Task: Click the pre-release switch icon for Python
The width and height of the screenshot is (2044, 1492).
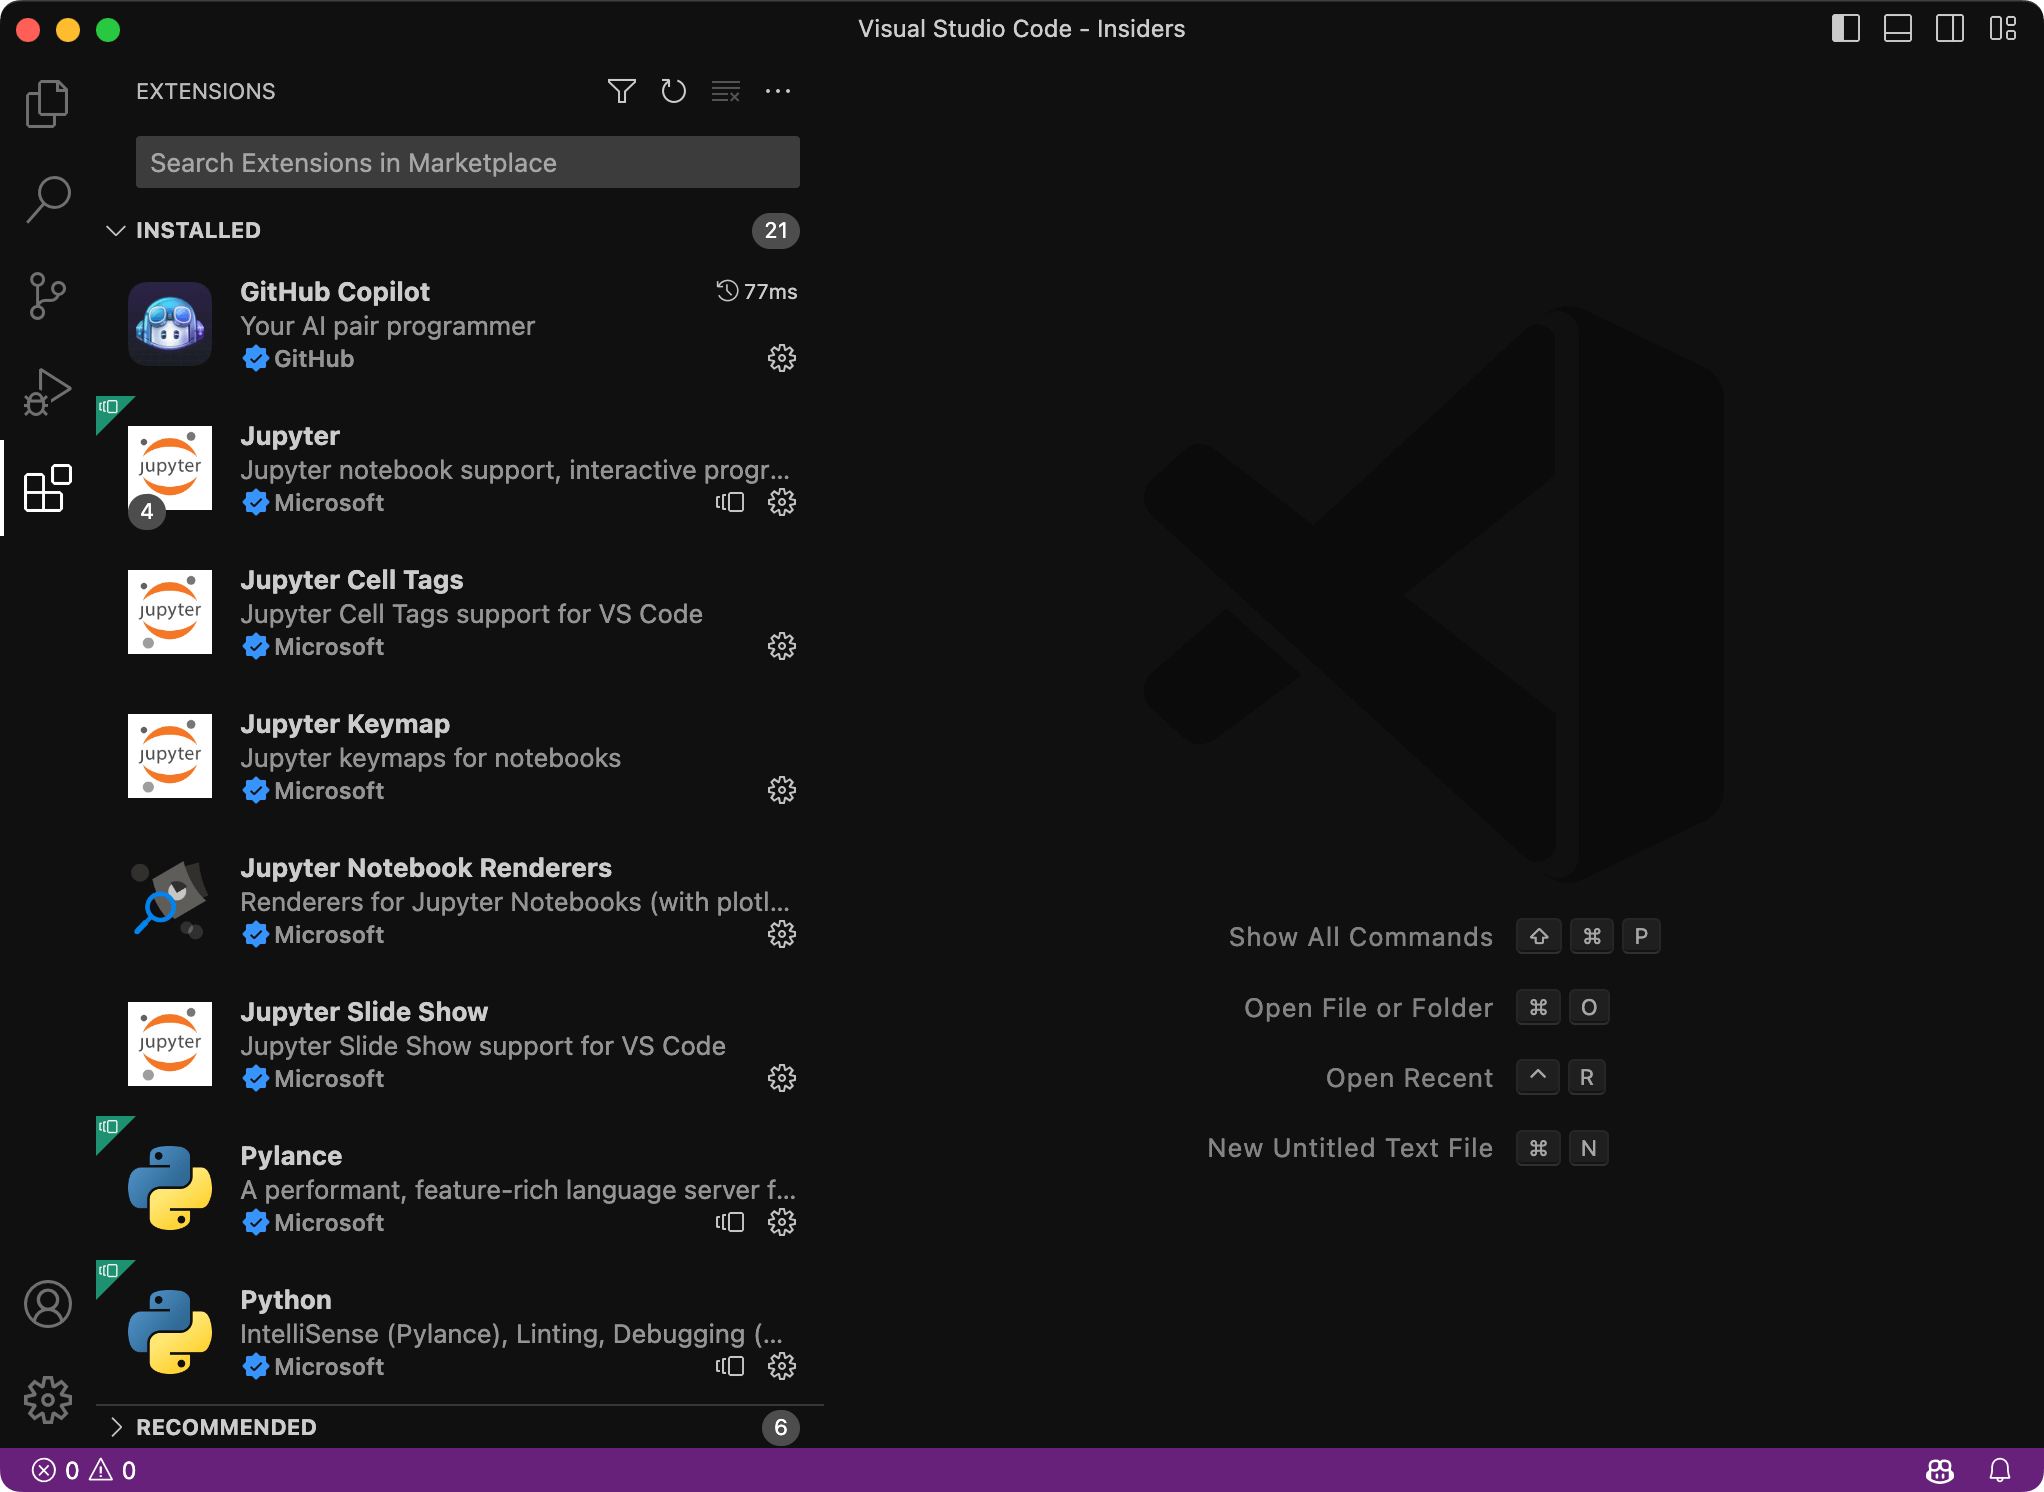Action: [x=730, y=1366]
